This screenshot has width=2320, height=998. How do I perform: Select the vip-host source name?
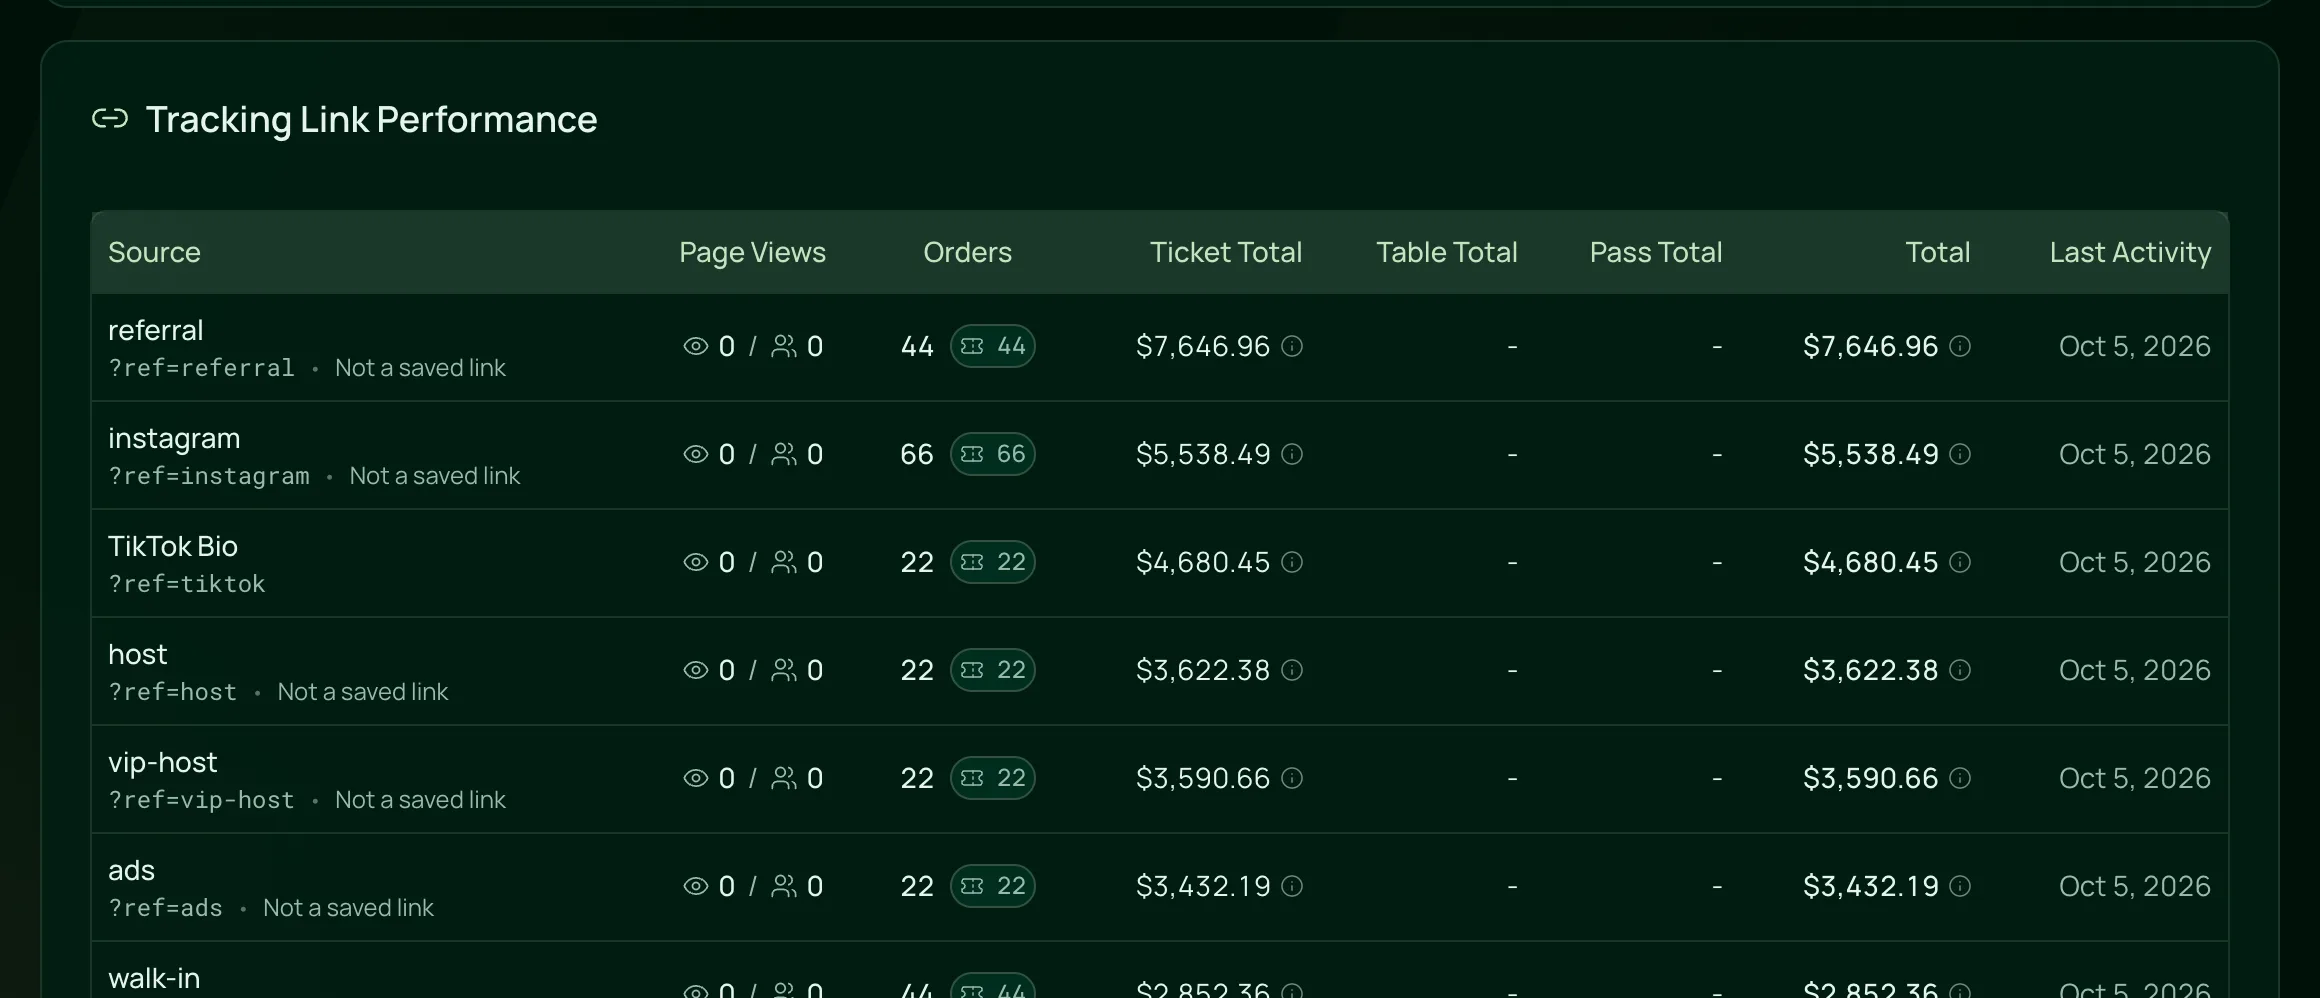click(162, 762)
